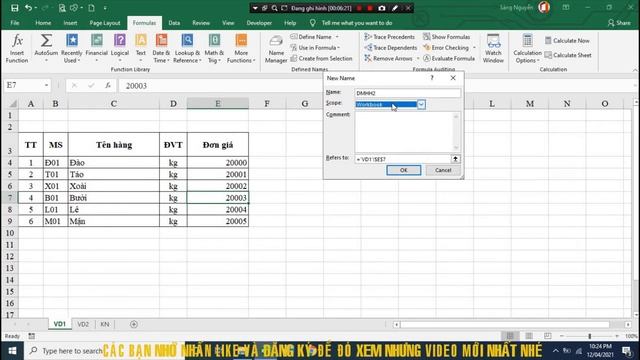Open Text functions list
This screenshot has width=640, height=360.
[x=140, y=49]
